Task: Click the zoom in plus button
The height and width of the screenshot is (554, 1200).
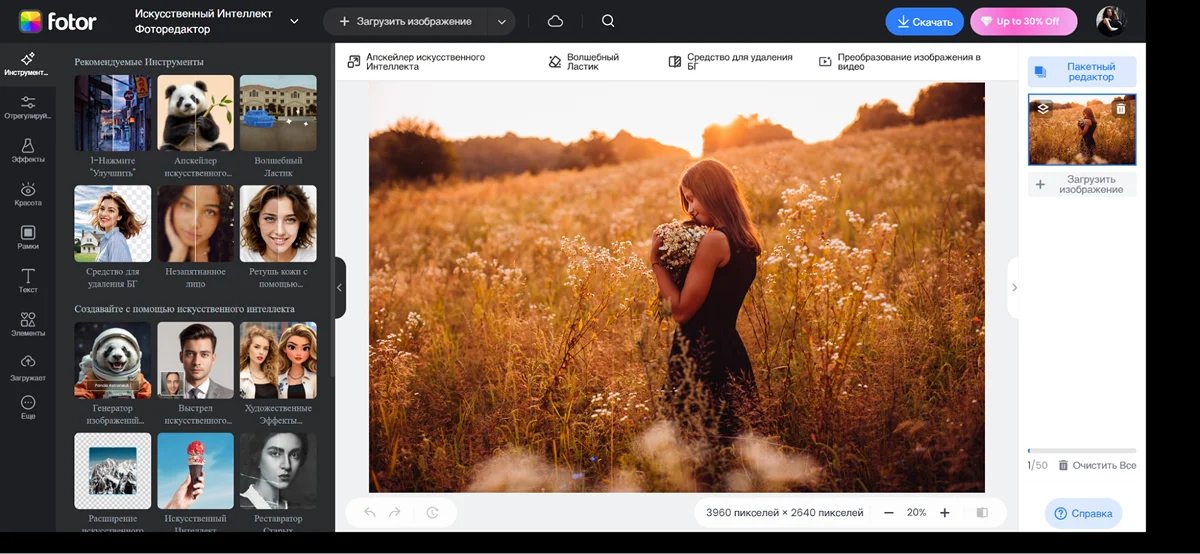Action: (x=944, y=512)
